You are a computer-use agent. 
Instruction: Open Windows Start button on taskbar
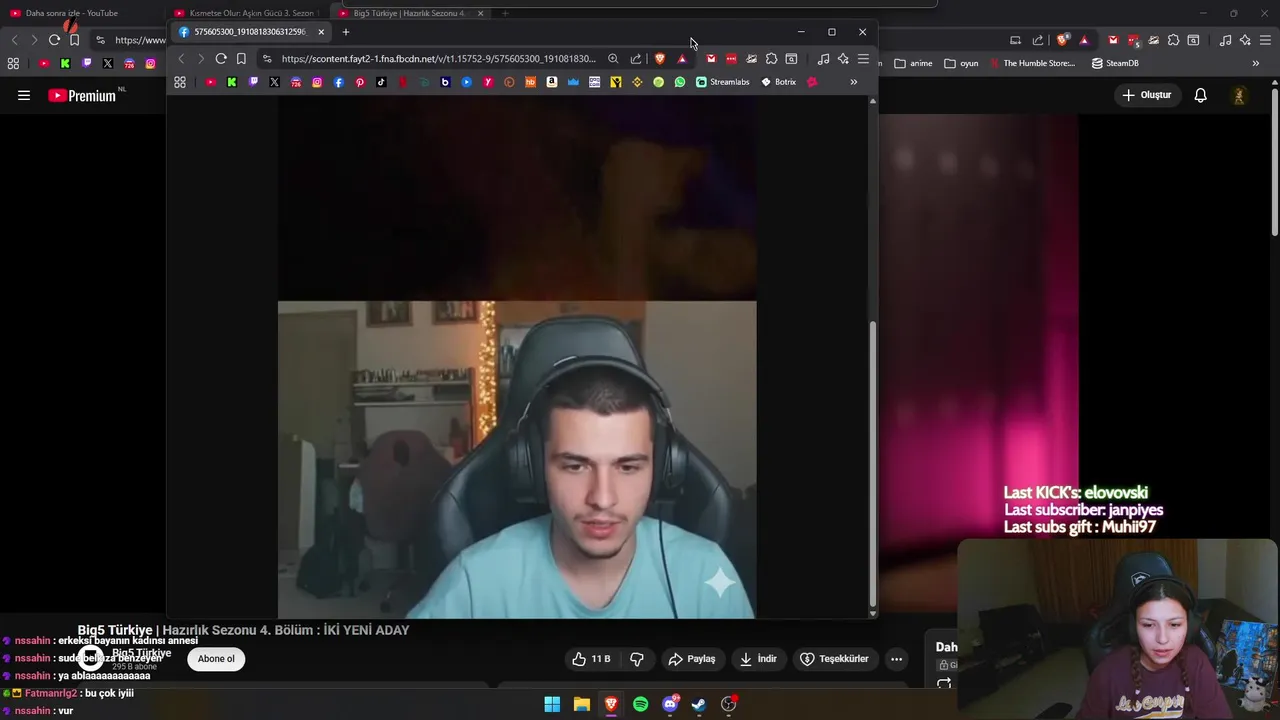click(552, 704)
